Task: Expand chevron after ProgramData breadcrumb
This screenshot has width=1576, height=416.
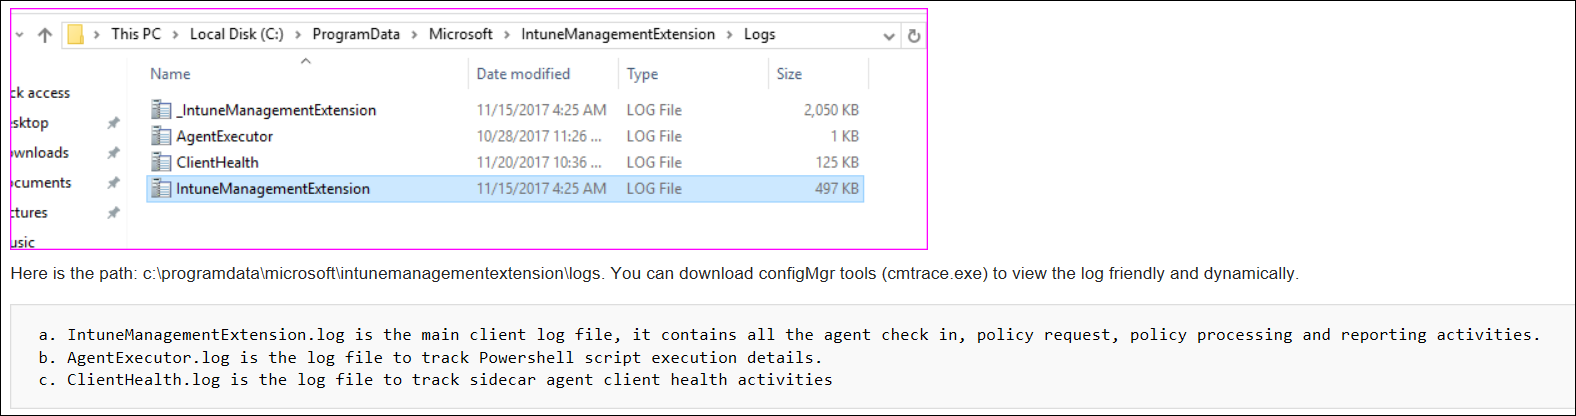Action: click(415, 35)
